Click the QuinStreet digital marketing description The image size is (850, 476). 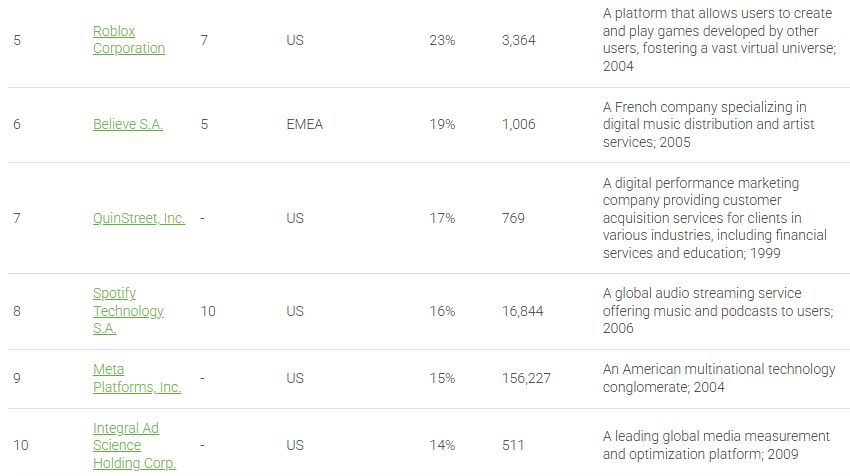click(x=715, y=218)
